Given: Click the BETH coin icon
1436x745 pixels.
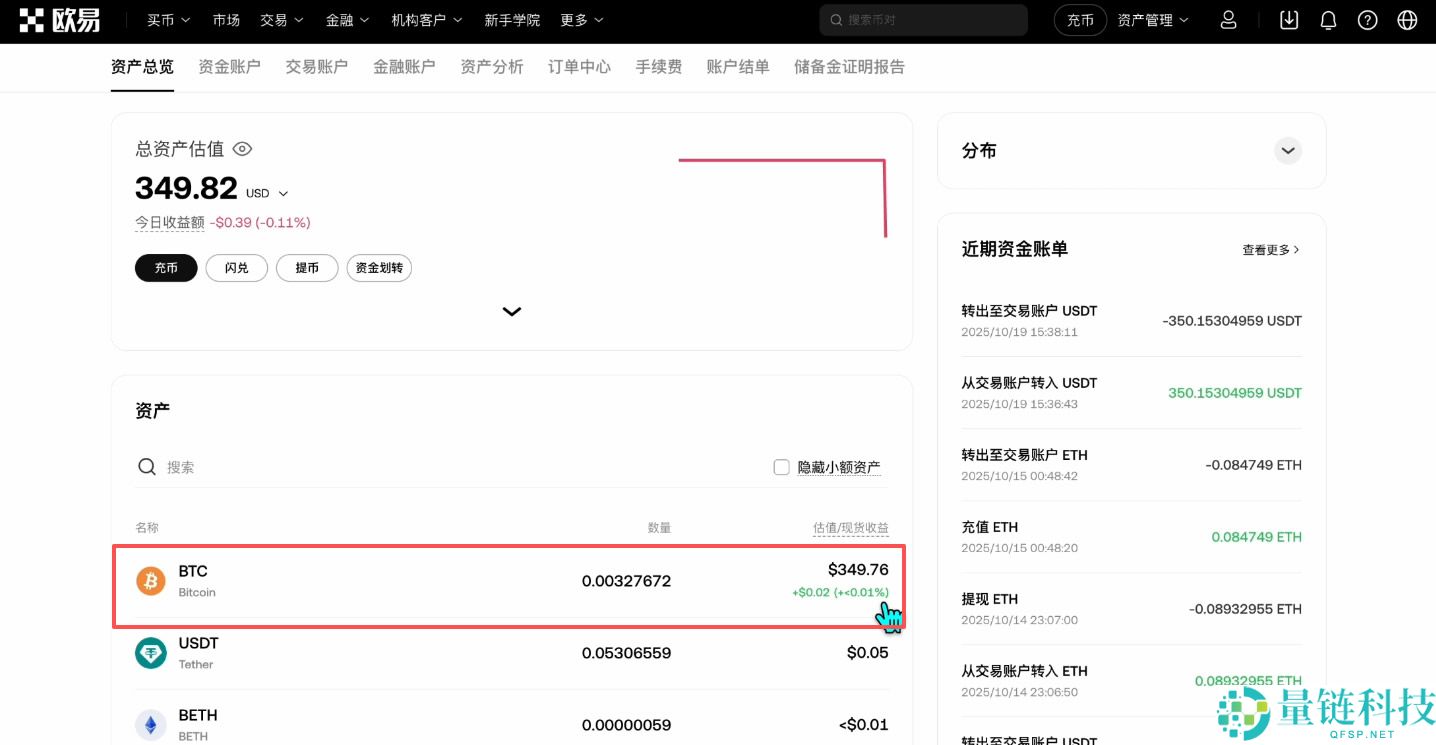Looking at the screenshot, I should pyautogui.click(x=150, y=724).
